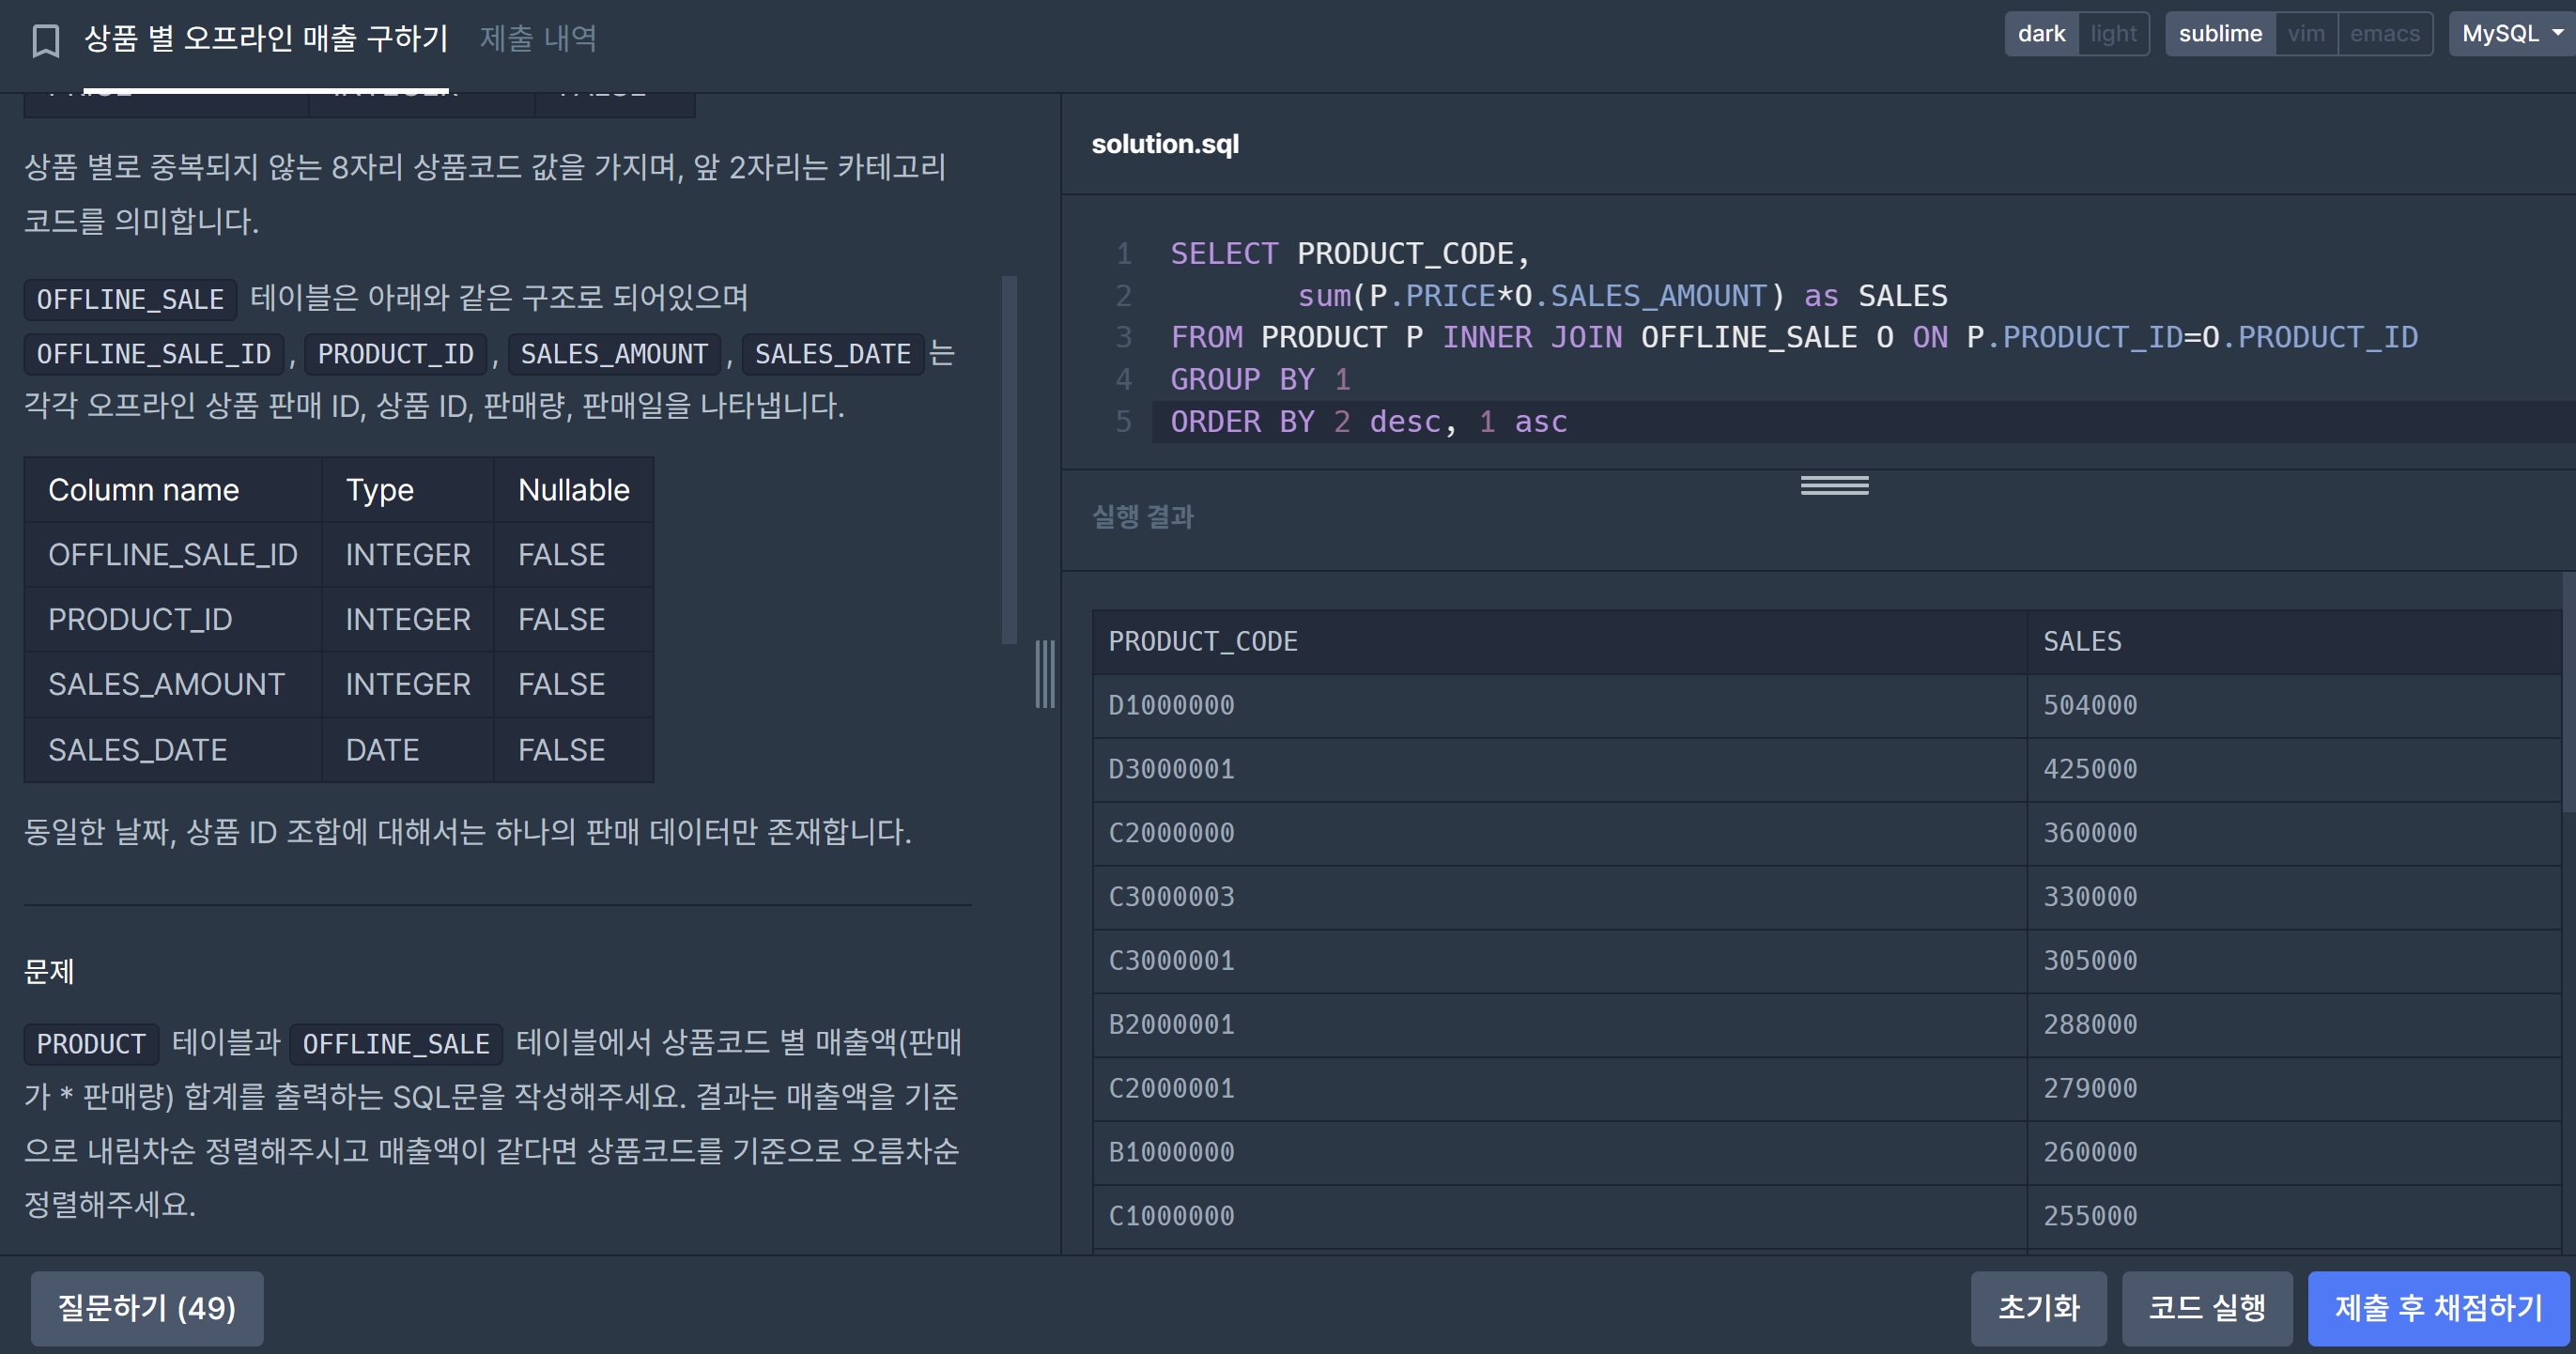Run code with 코드 실행 button
Image resolution: width=2576 pixels, height=1354 pixels.
pos(2206,1307)
